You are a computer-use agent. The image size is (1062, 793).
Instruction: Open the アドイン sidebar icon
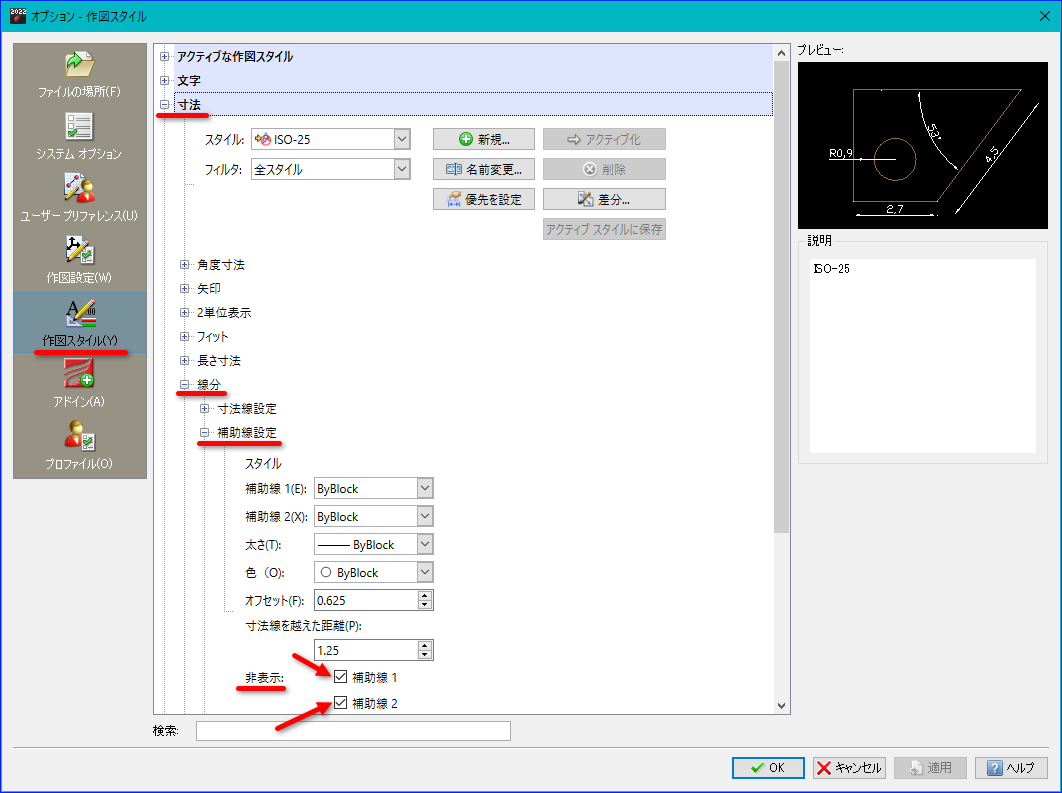pyautogui.click(x=79, y=376)
